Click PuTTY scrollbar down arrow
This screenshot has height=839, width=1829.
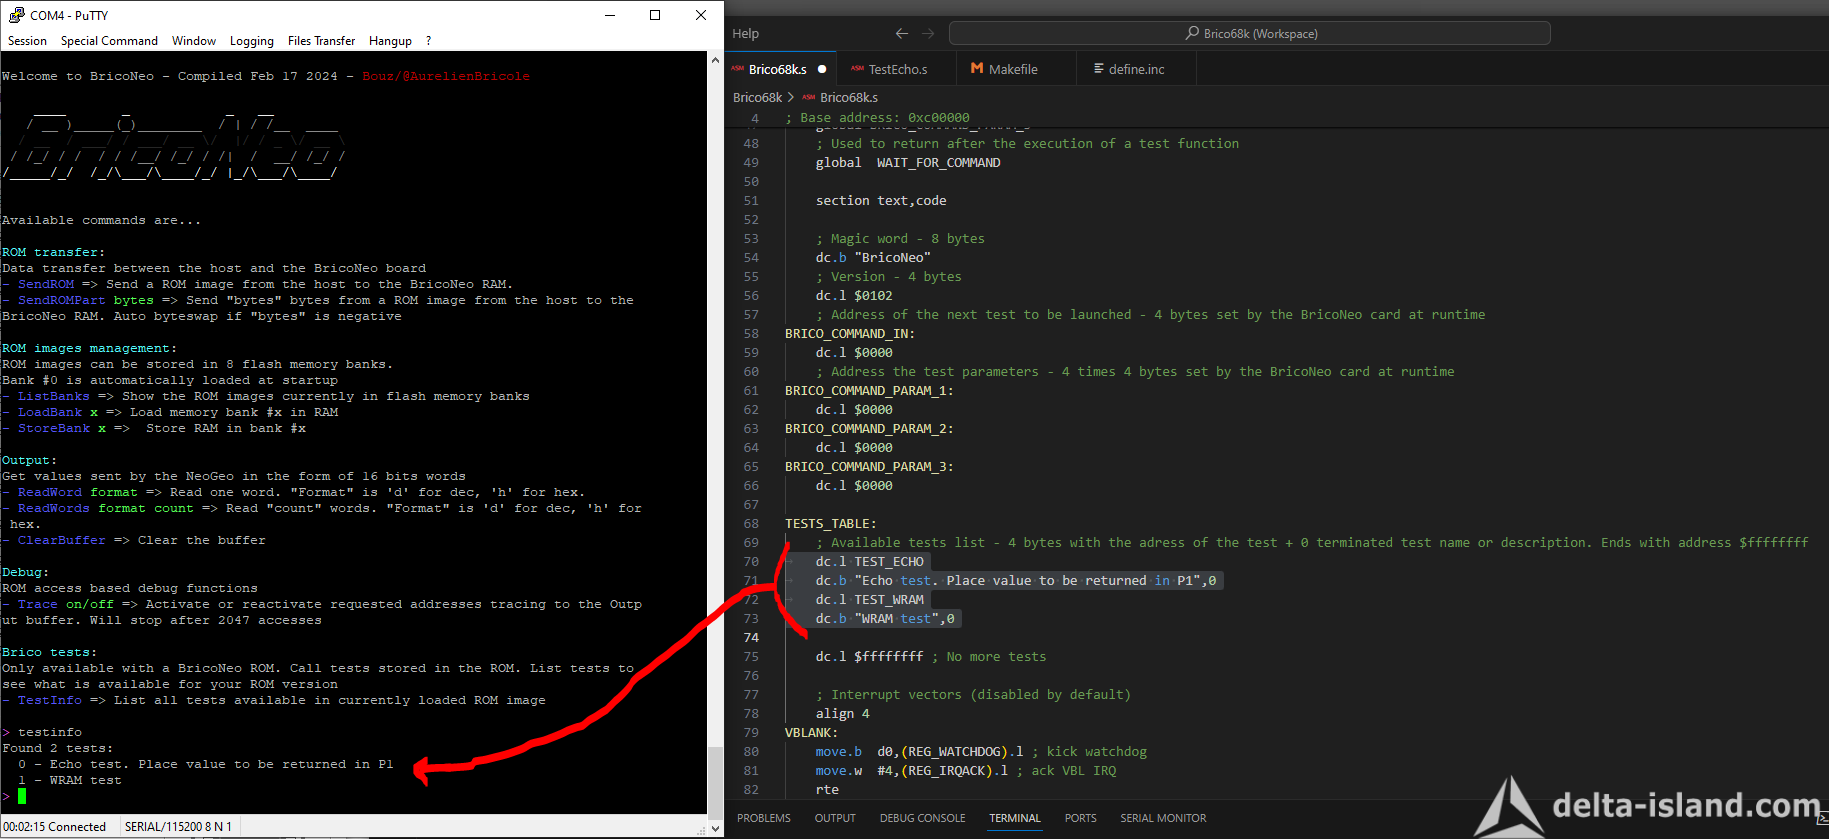coord(715,827)
